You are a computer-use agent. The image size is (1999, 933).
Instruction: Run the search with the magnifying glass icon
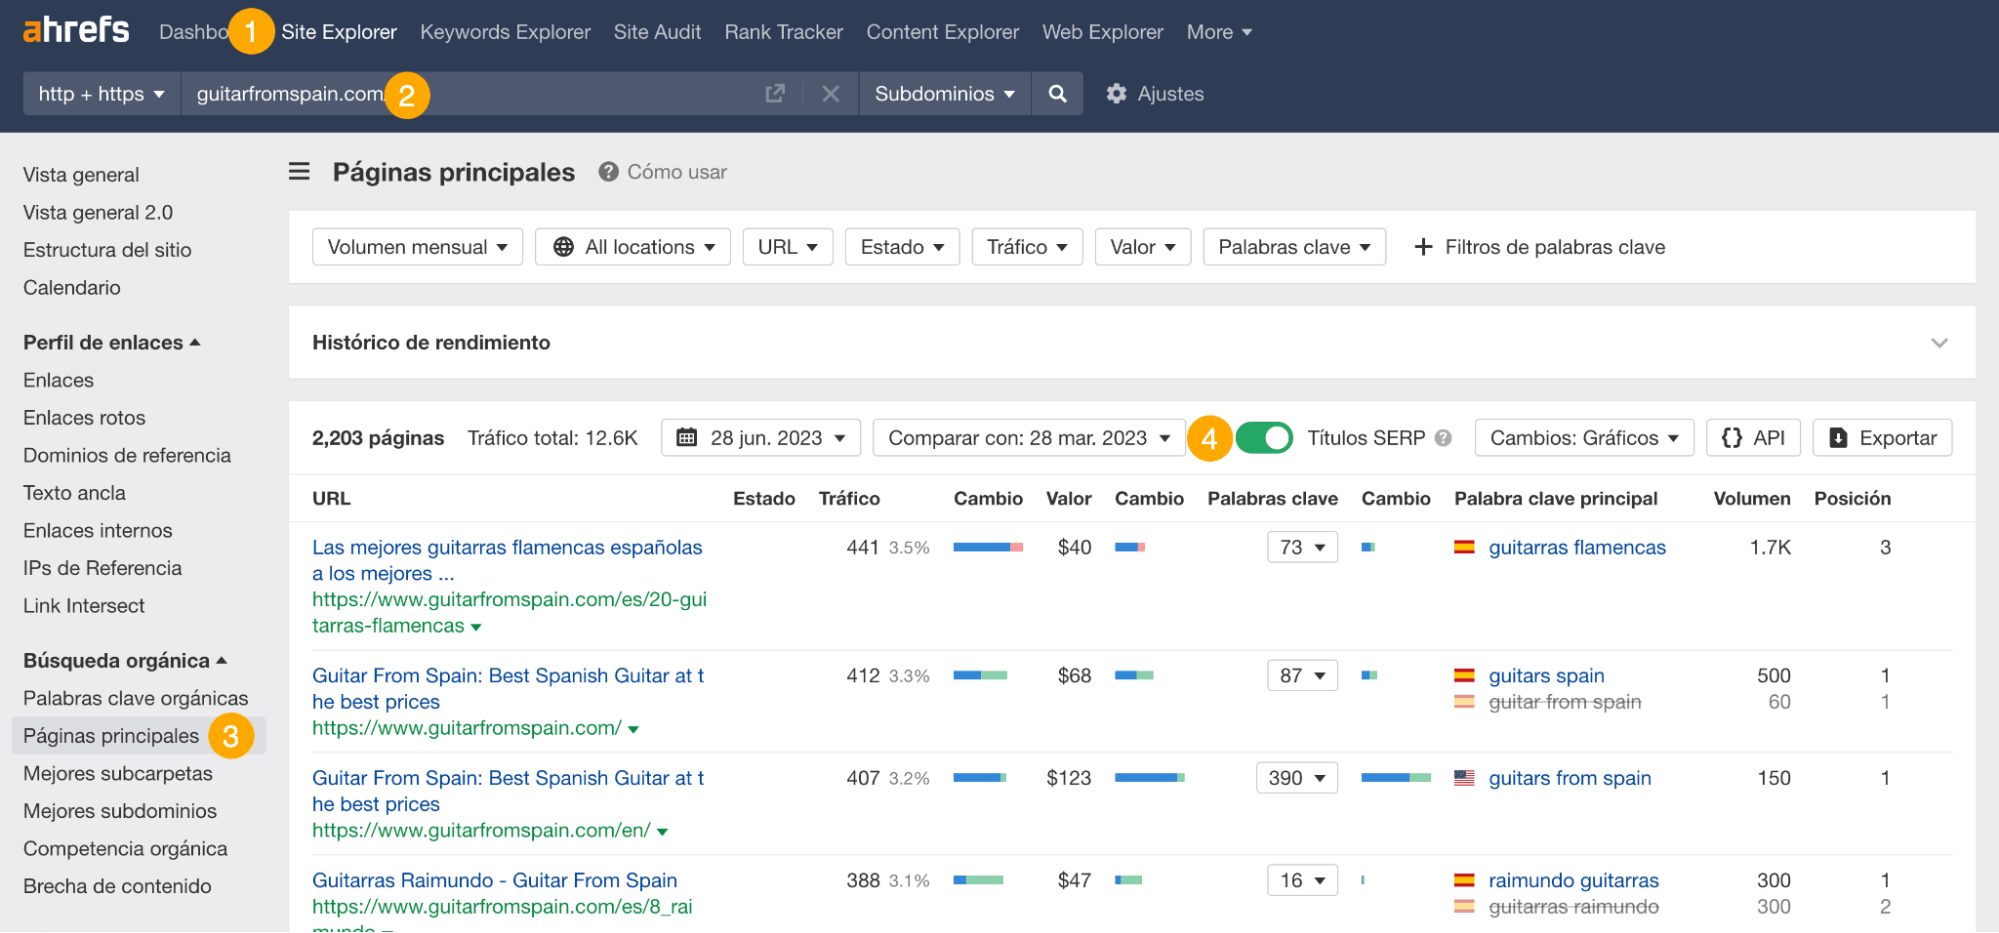pyautogui.click(x=1056, y=93)
